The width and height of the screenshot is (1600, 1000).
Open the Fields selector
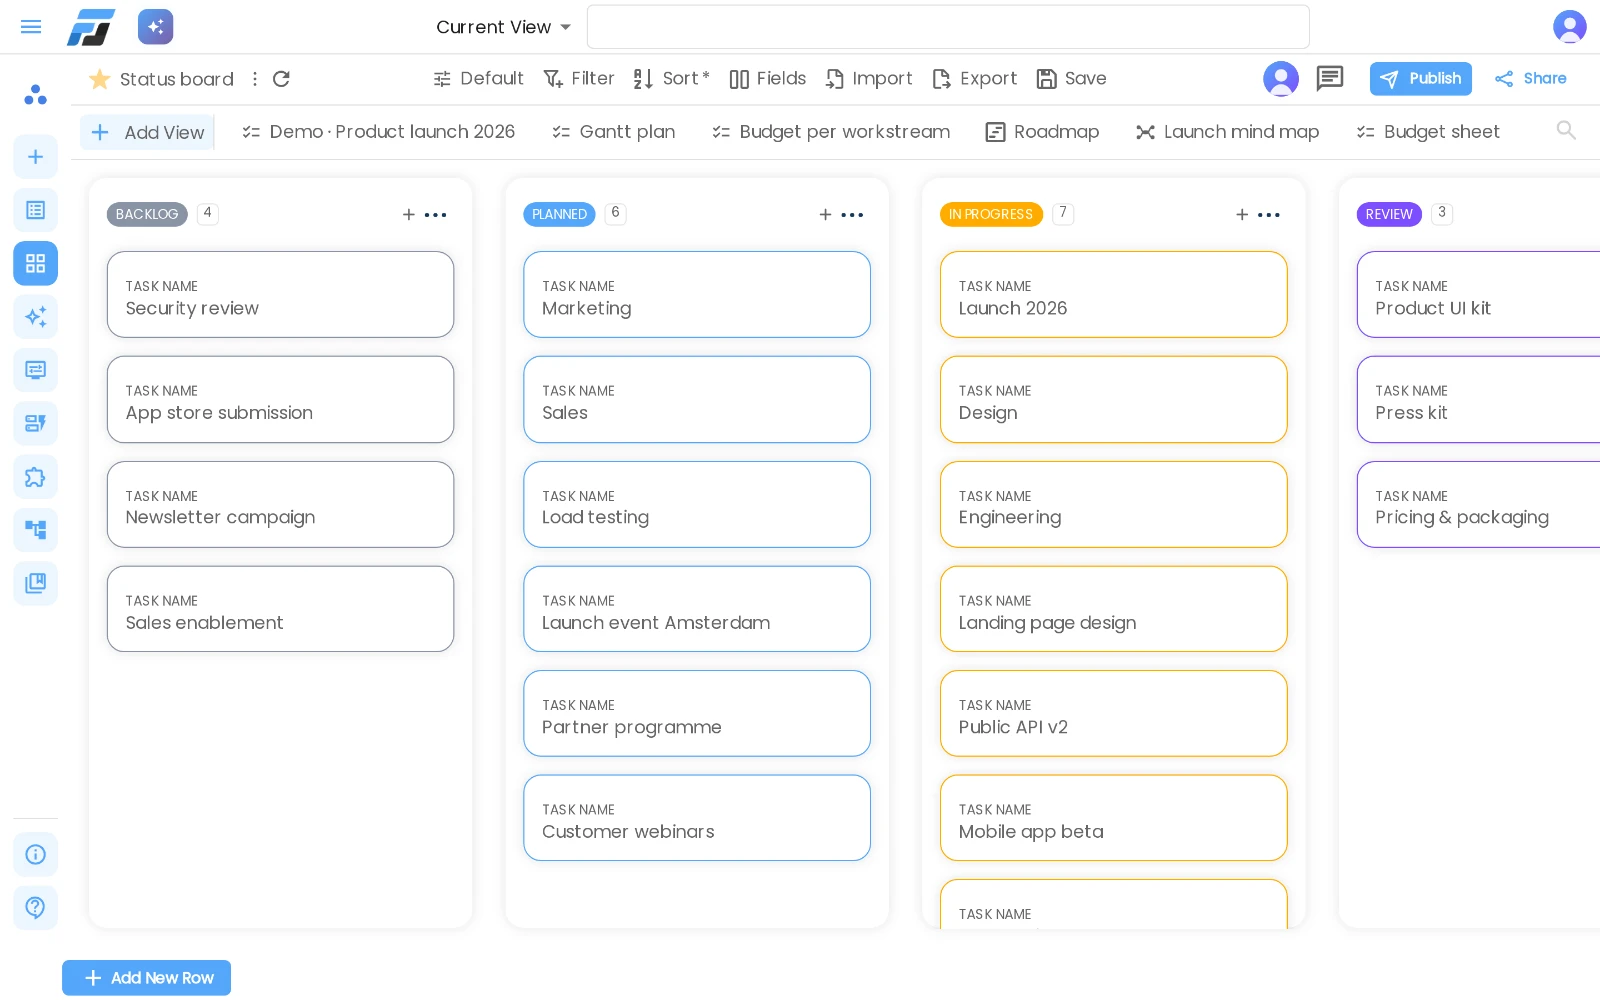[768, 79]
